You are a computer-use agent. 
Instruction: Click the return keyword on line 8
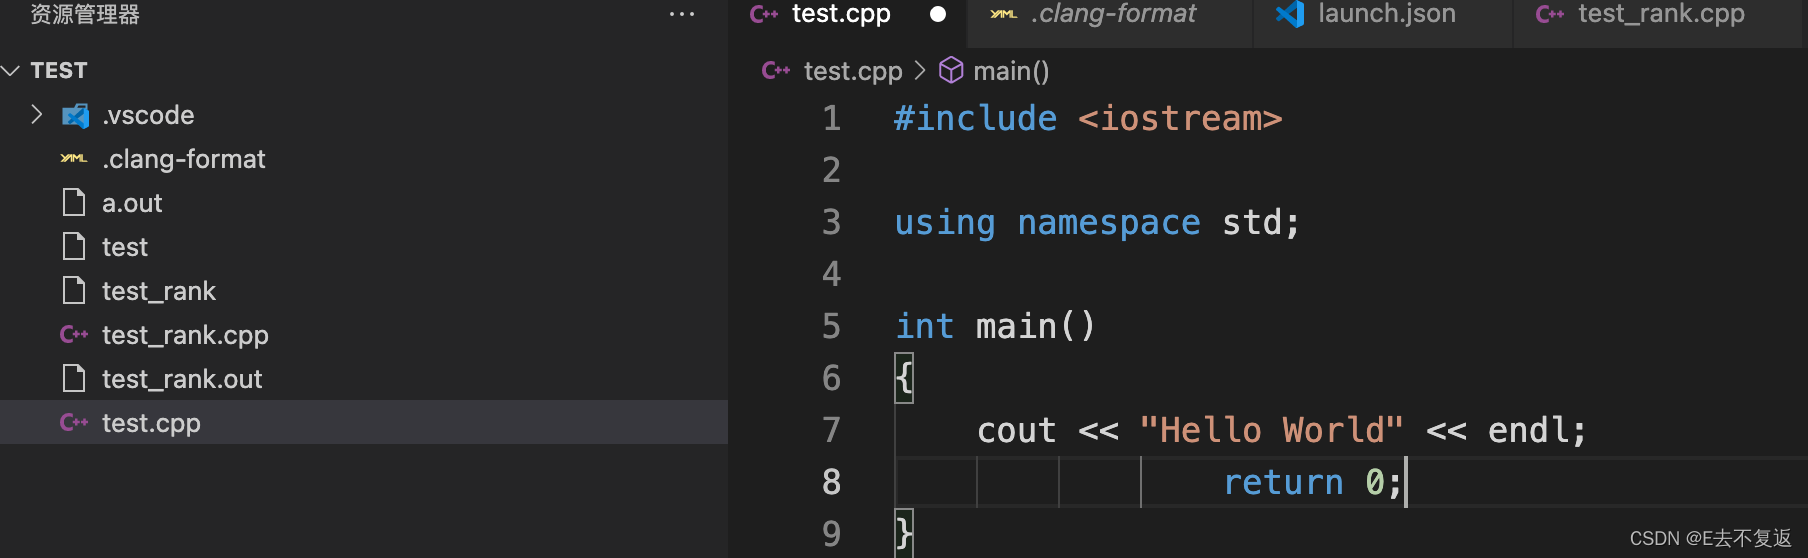1284,483
